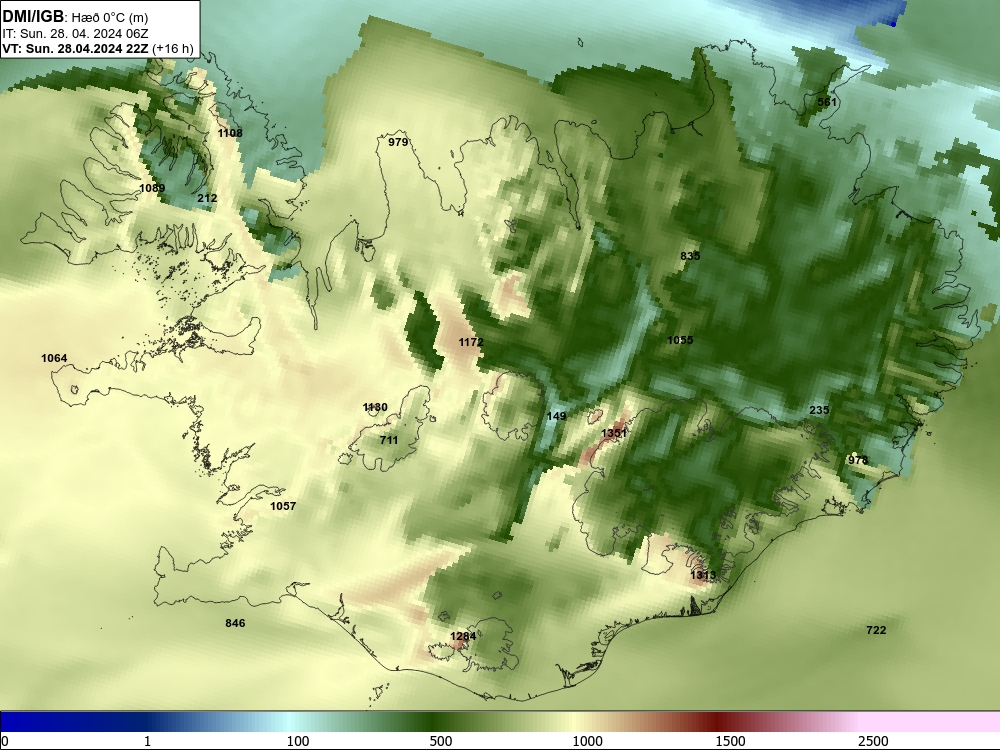The image size is (1000, 750).
Task: Click the map value 149
Action: click(557, 416)
